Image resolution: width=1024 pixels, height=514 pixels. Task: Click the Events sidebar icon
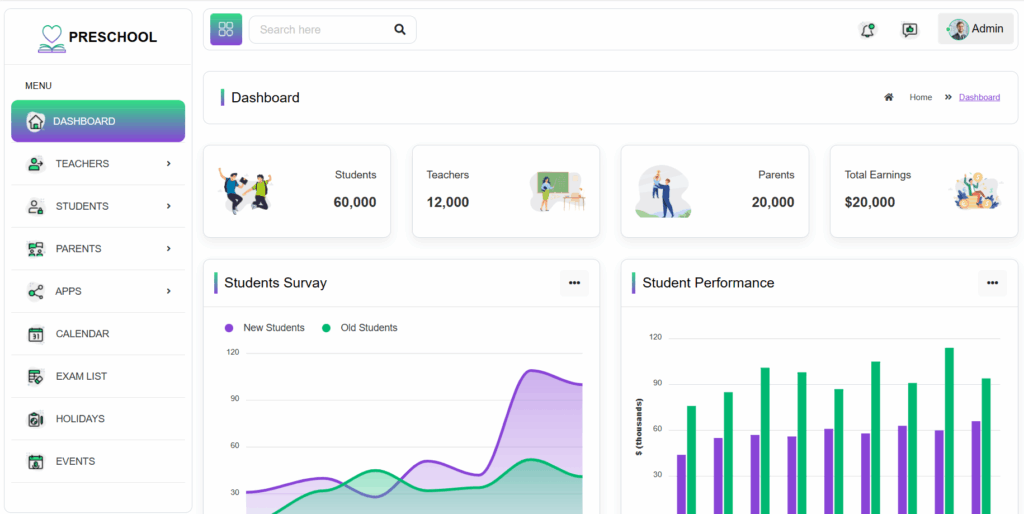(36, 462)
